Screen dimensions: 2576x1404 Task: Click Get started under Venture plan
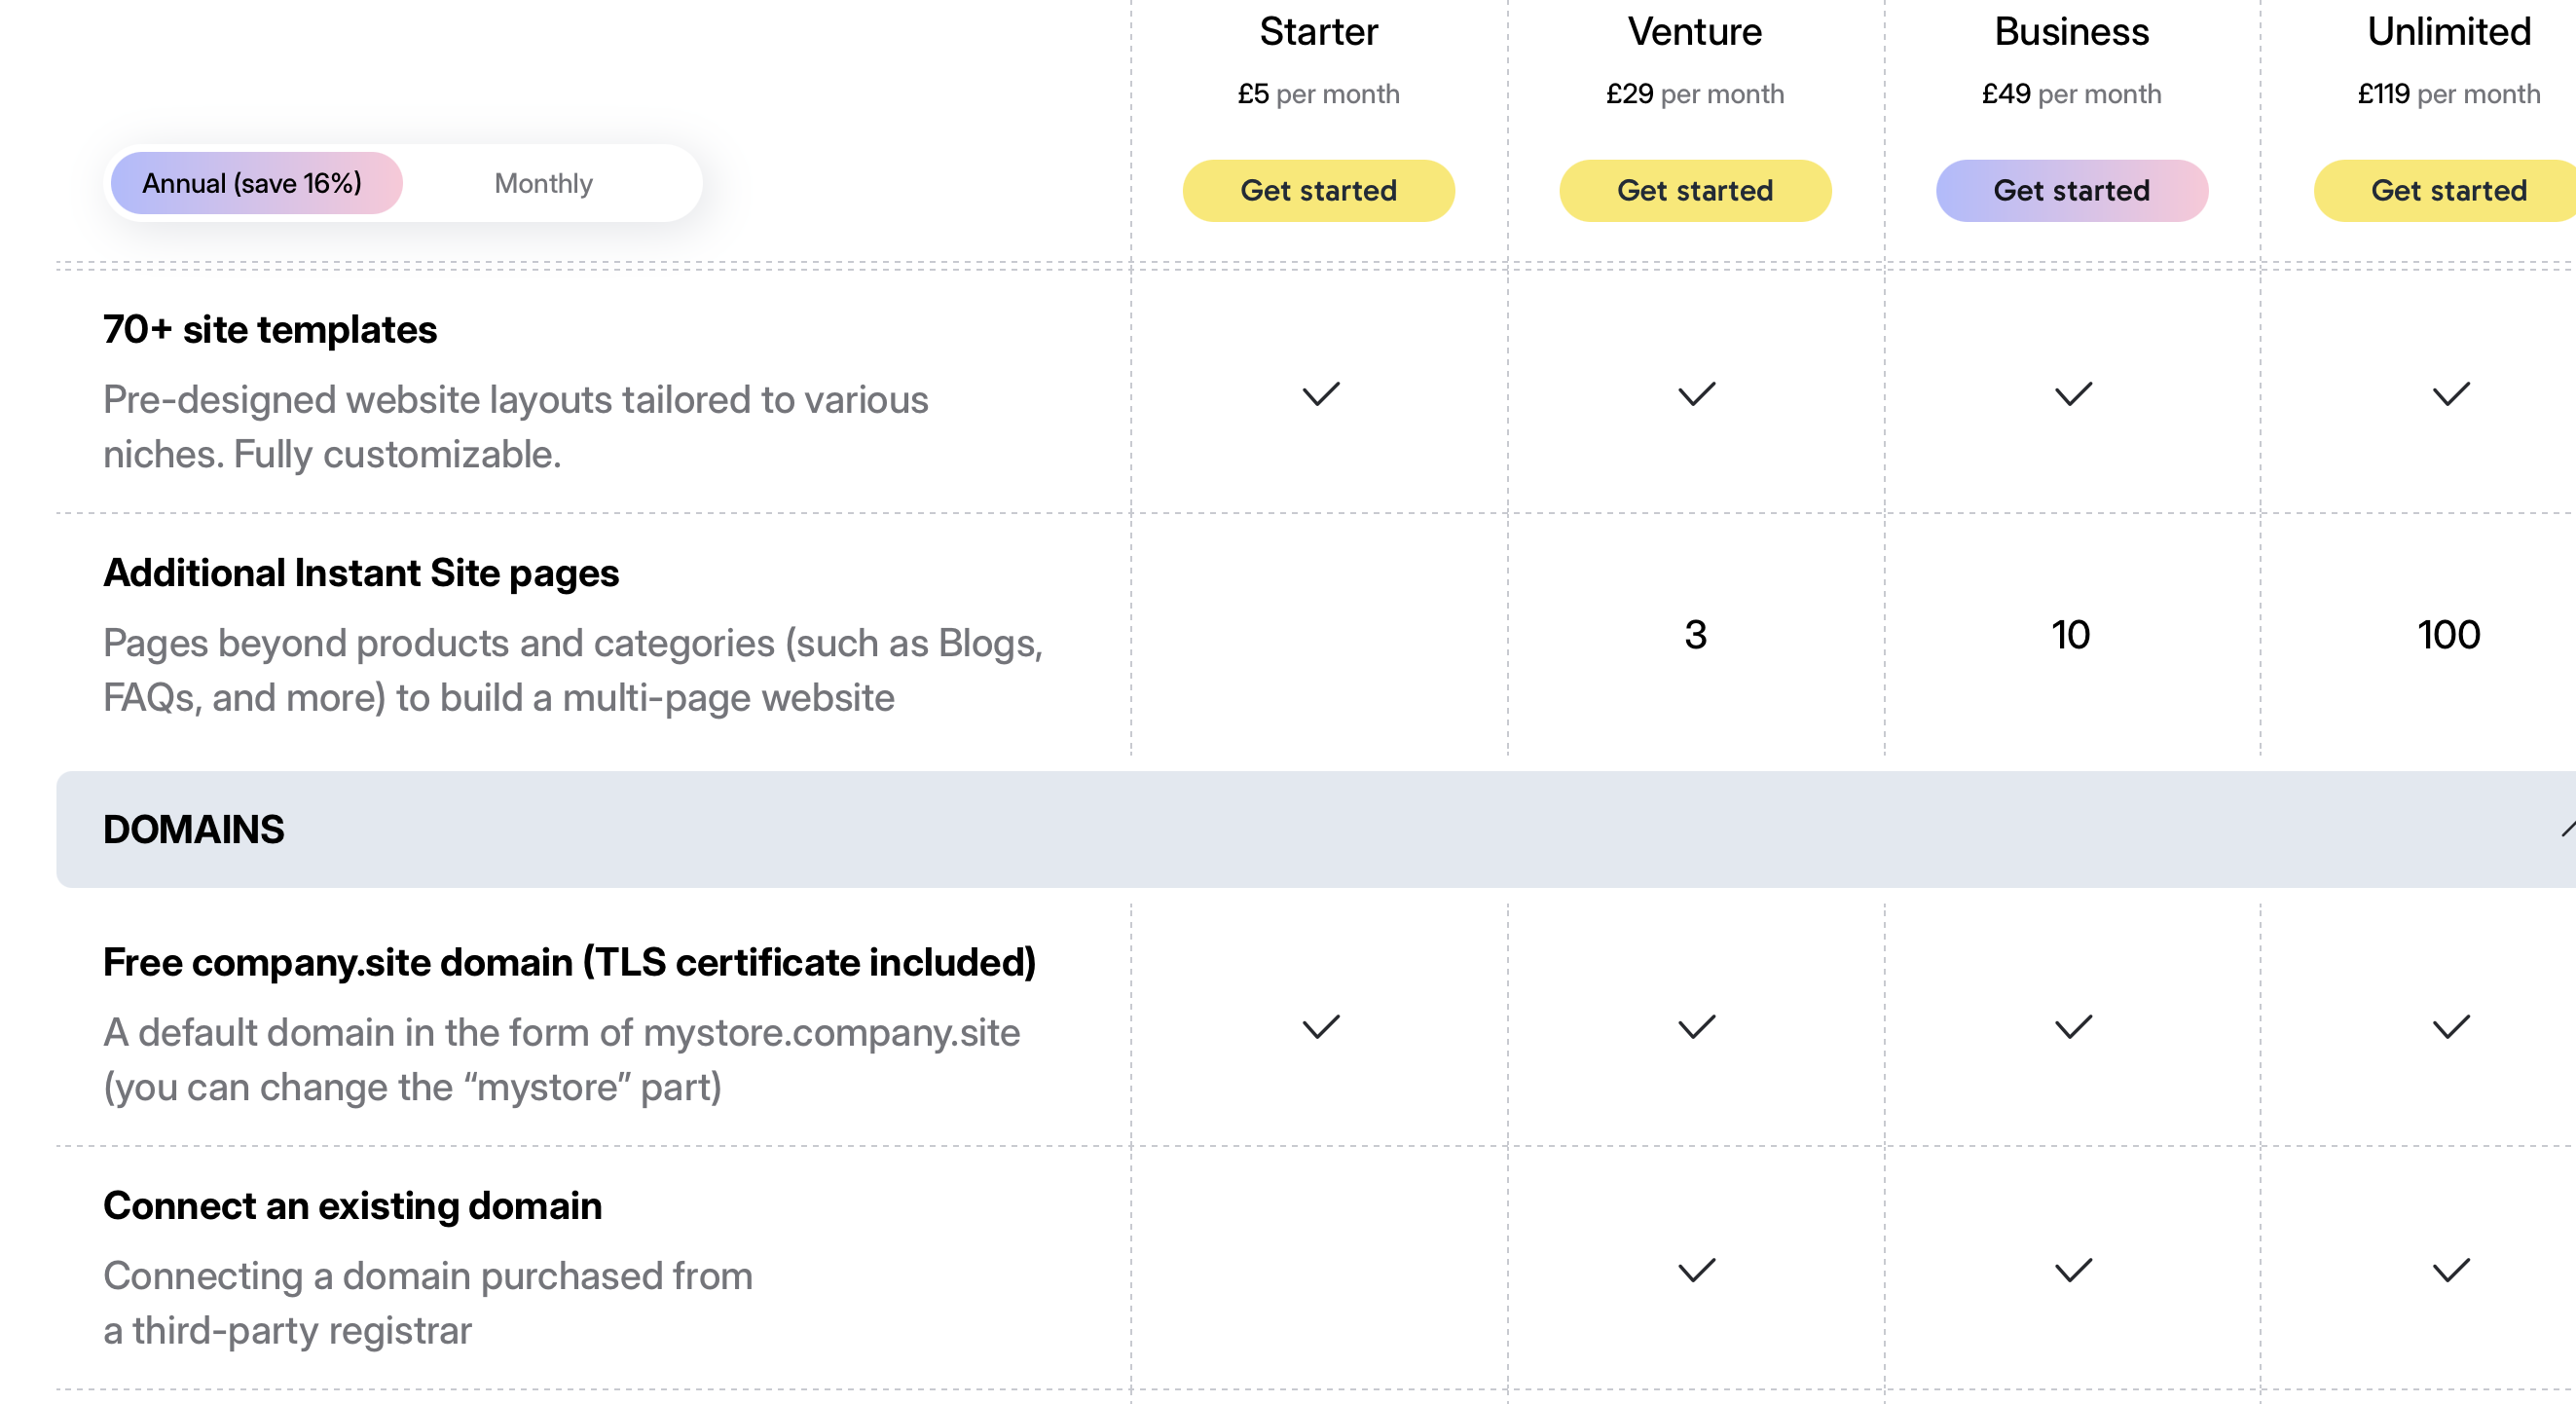(1694, 190)
